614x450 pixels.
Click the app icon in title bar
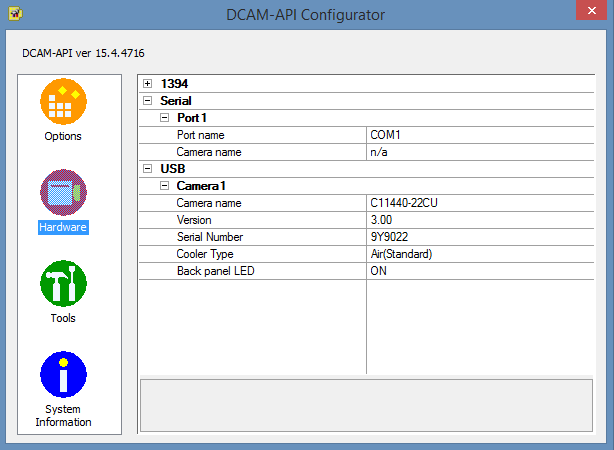point(13,15)
